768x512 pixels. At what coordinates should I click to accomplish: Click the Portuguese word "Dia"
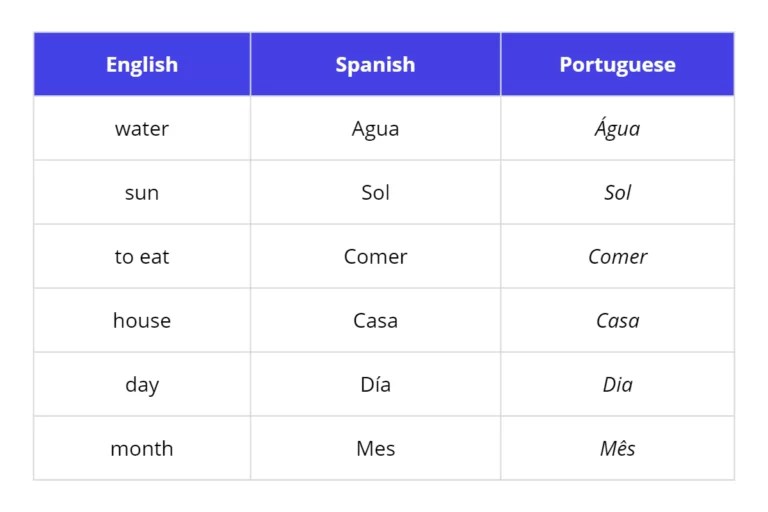tap(617, 385)
